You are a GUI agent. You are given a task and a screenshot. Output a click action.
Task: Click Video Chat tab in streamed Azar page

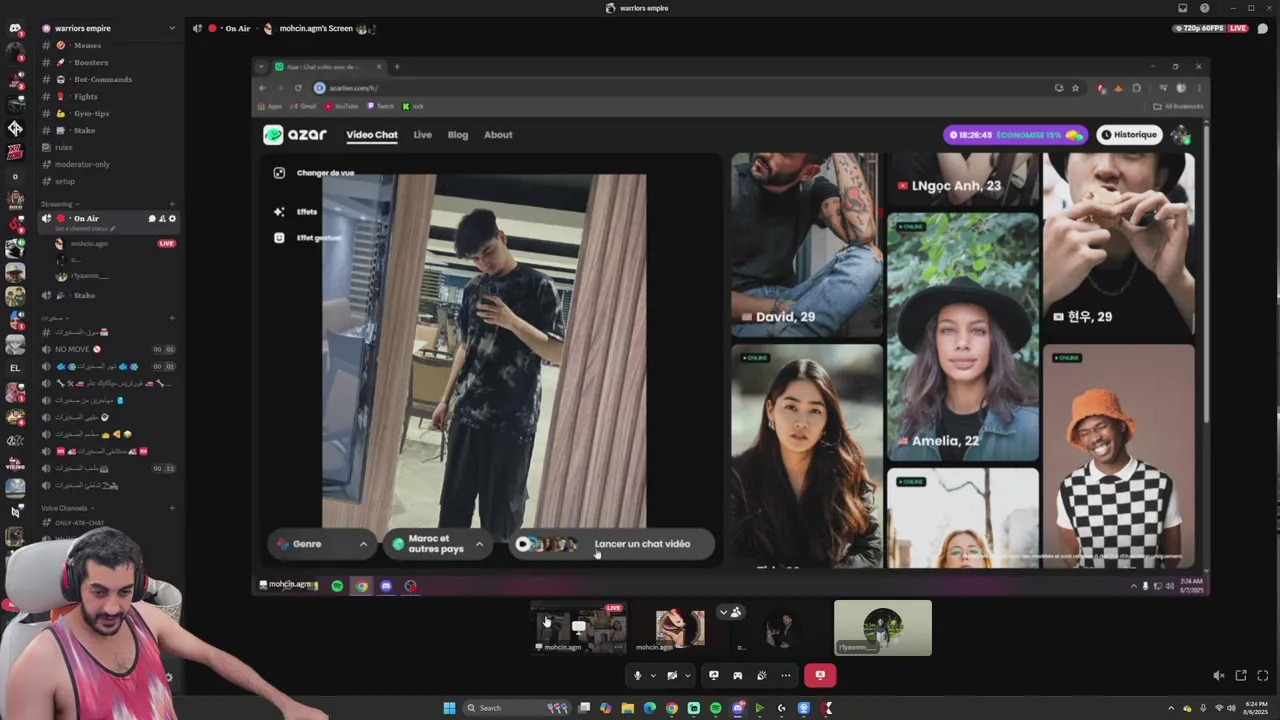372,135
